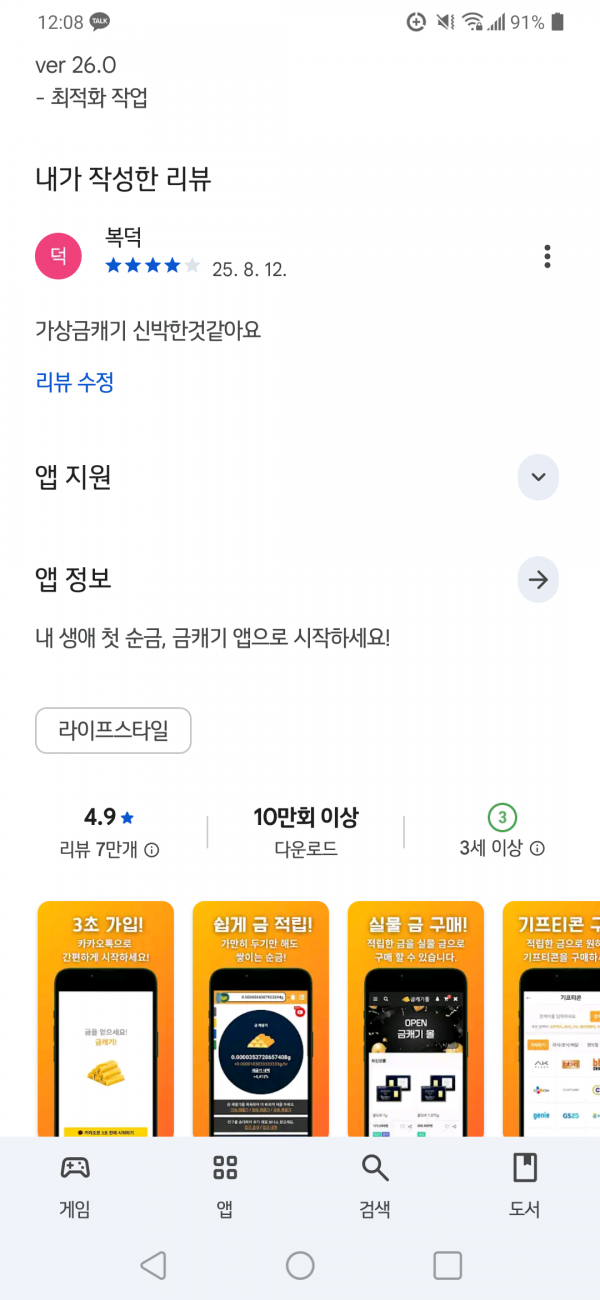Viewport: 600px width, 1300px height.
Task: Open 앱 정보 with the arrow button
Action: (538, 579)
